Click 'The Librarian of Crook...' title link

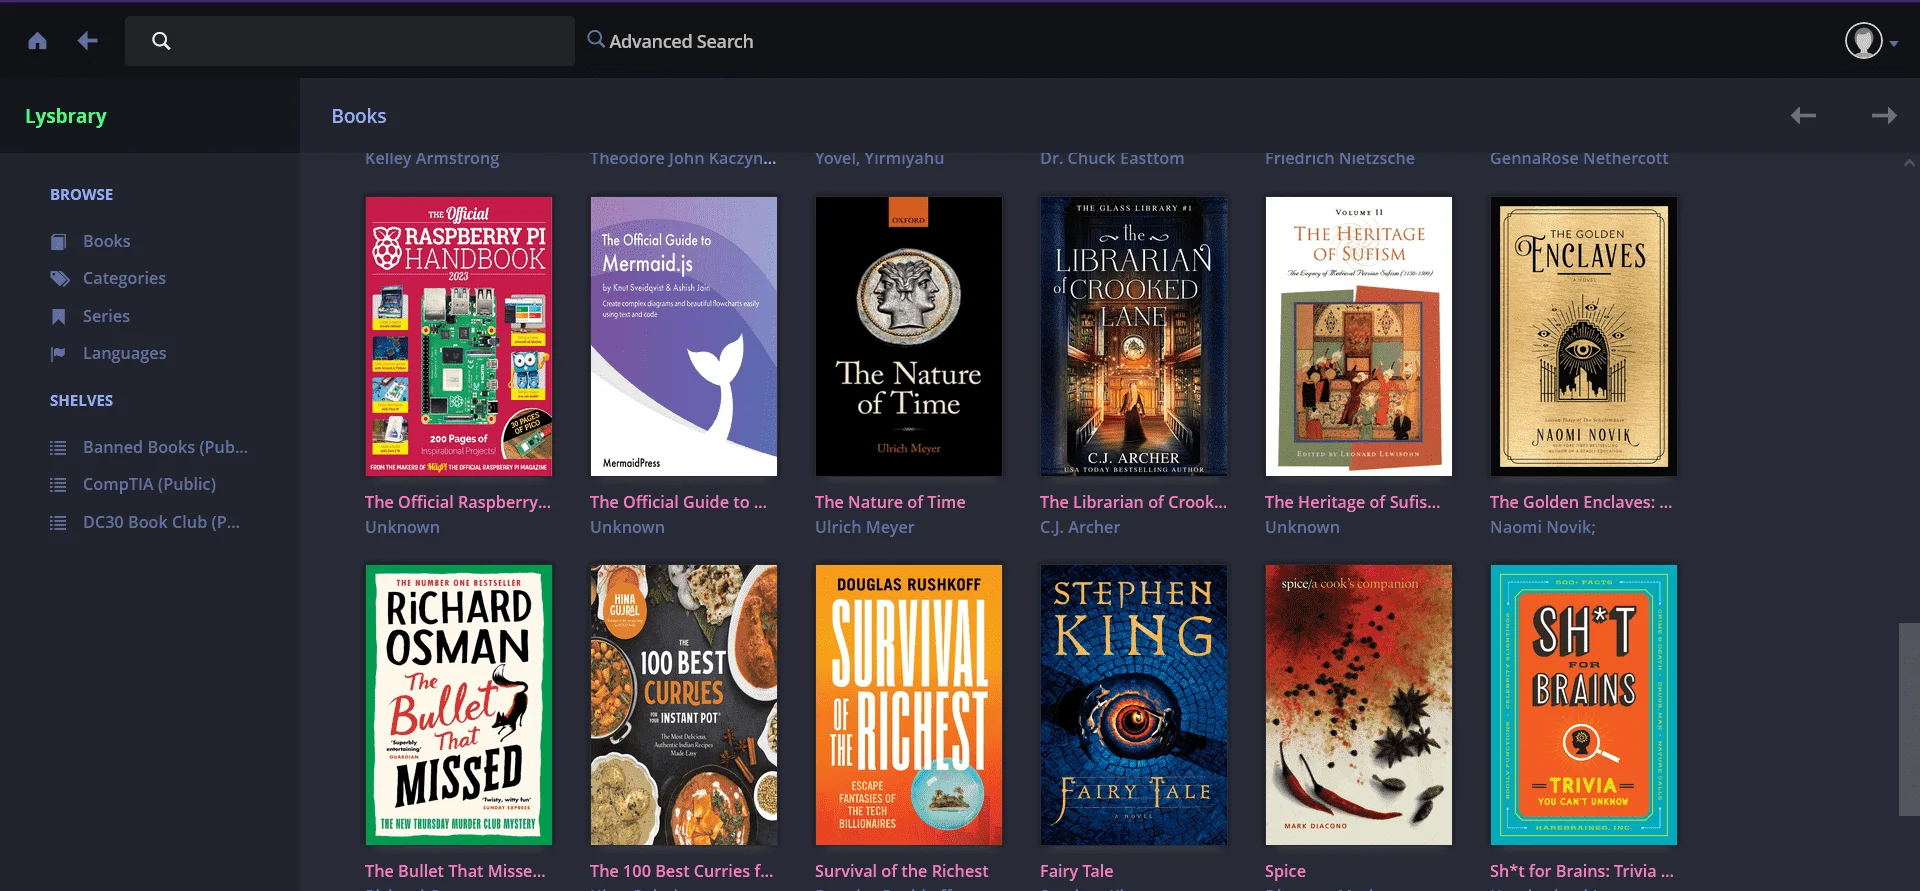pos(1133,502)
